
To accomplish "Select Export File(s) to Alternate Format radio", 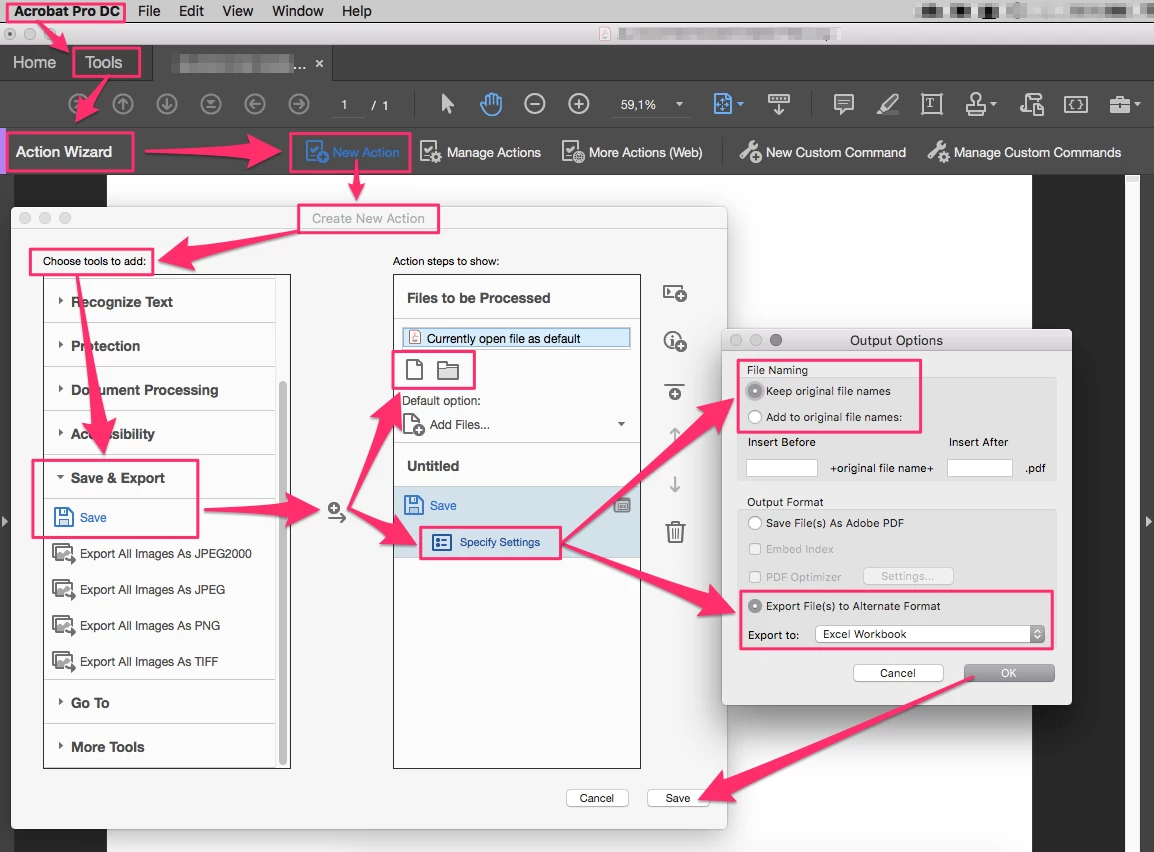I will click(x=754, y=606).
